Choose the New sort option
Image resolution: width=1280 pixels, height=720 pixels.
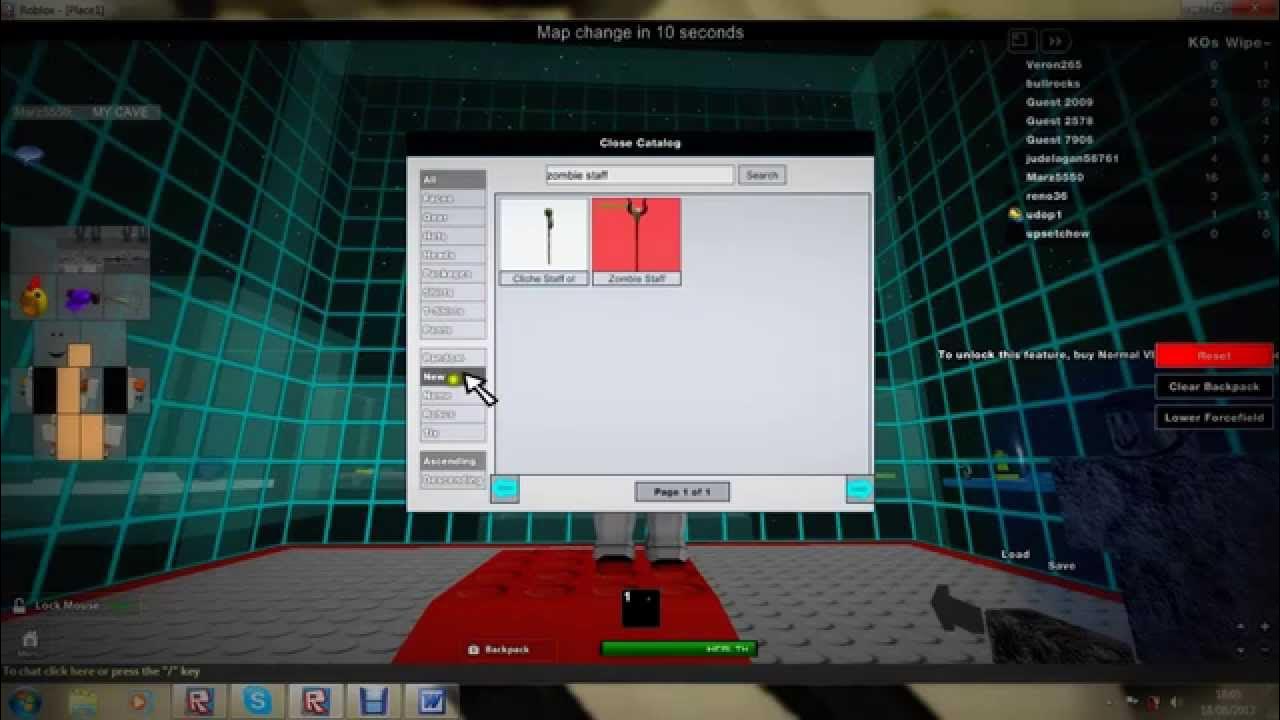453,377
